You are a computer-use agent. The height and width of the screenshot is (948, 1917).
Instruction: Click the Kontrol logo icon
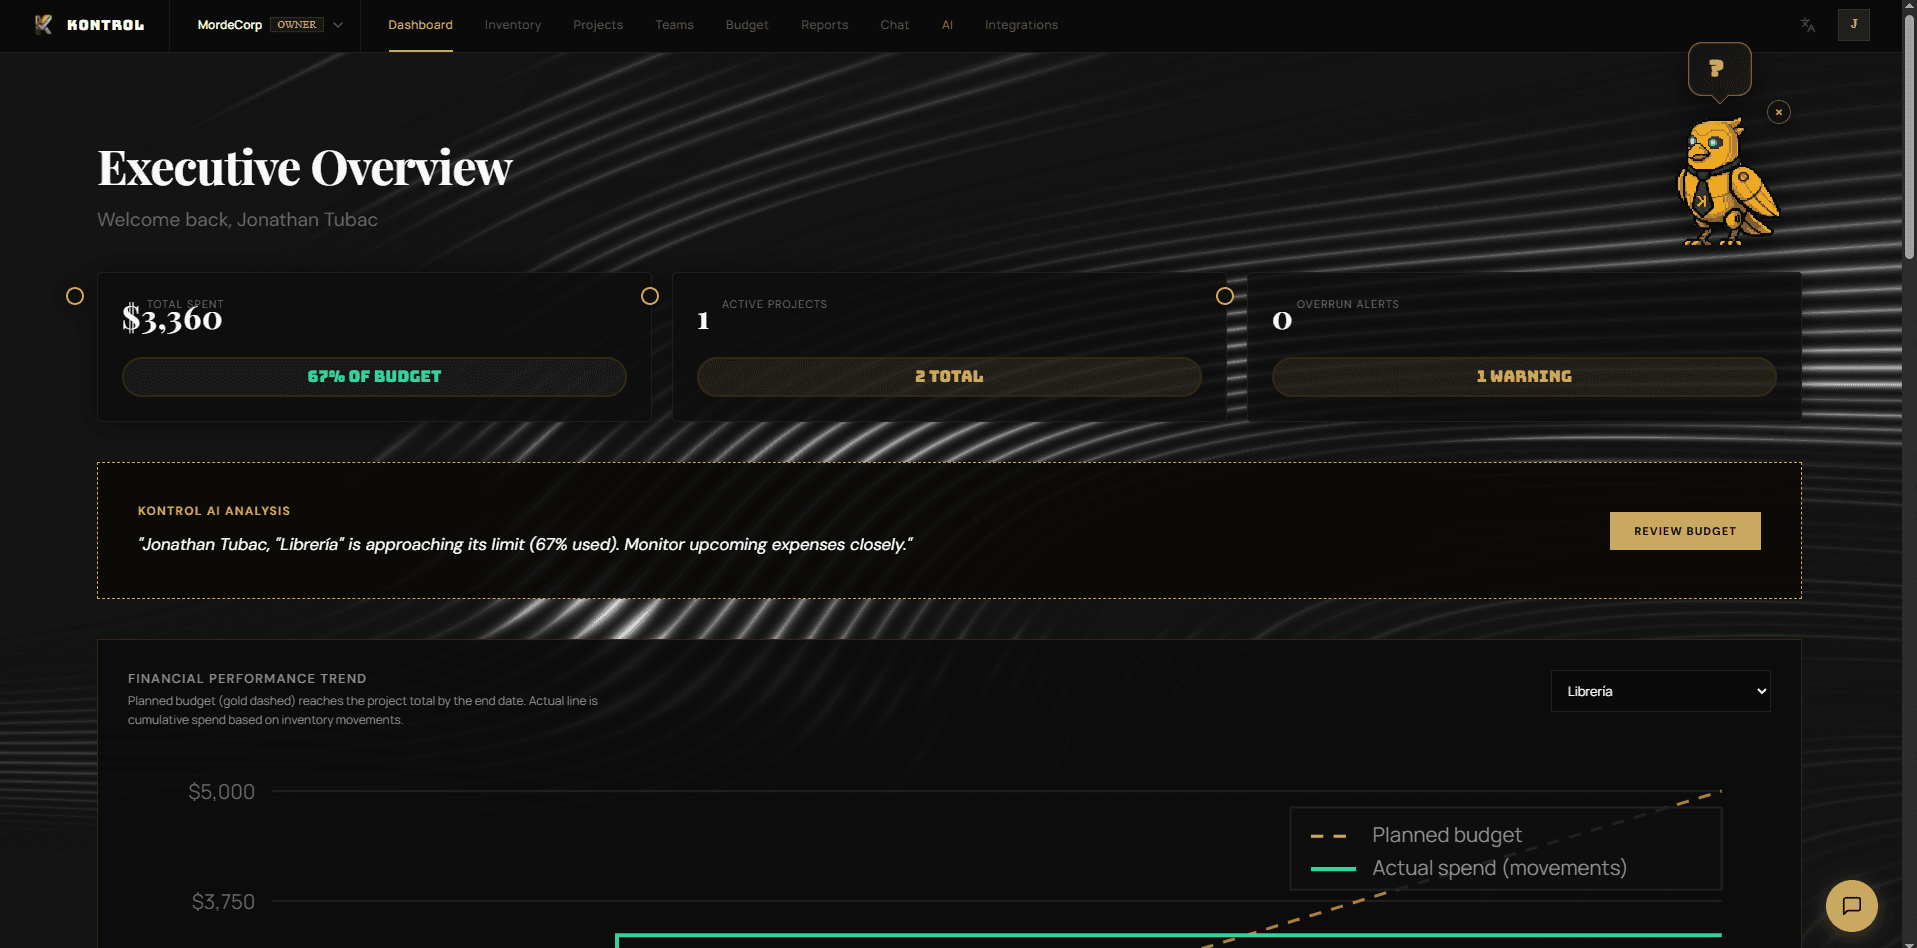43,25
